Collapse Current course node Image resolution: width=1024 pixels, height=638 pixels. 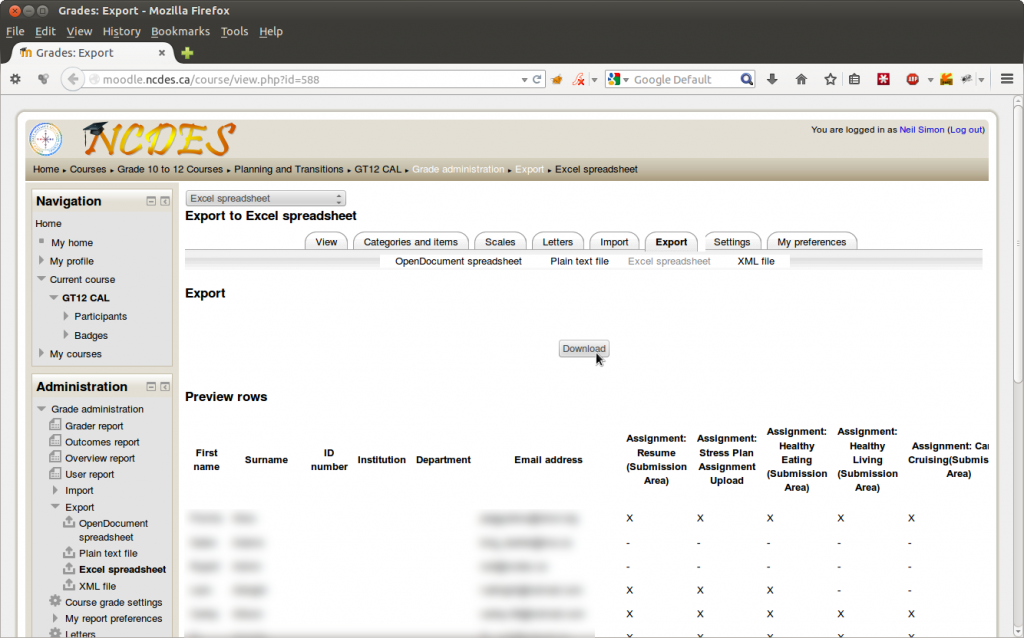pos(42,279)
